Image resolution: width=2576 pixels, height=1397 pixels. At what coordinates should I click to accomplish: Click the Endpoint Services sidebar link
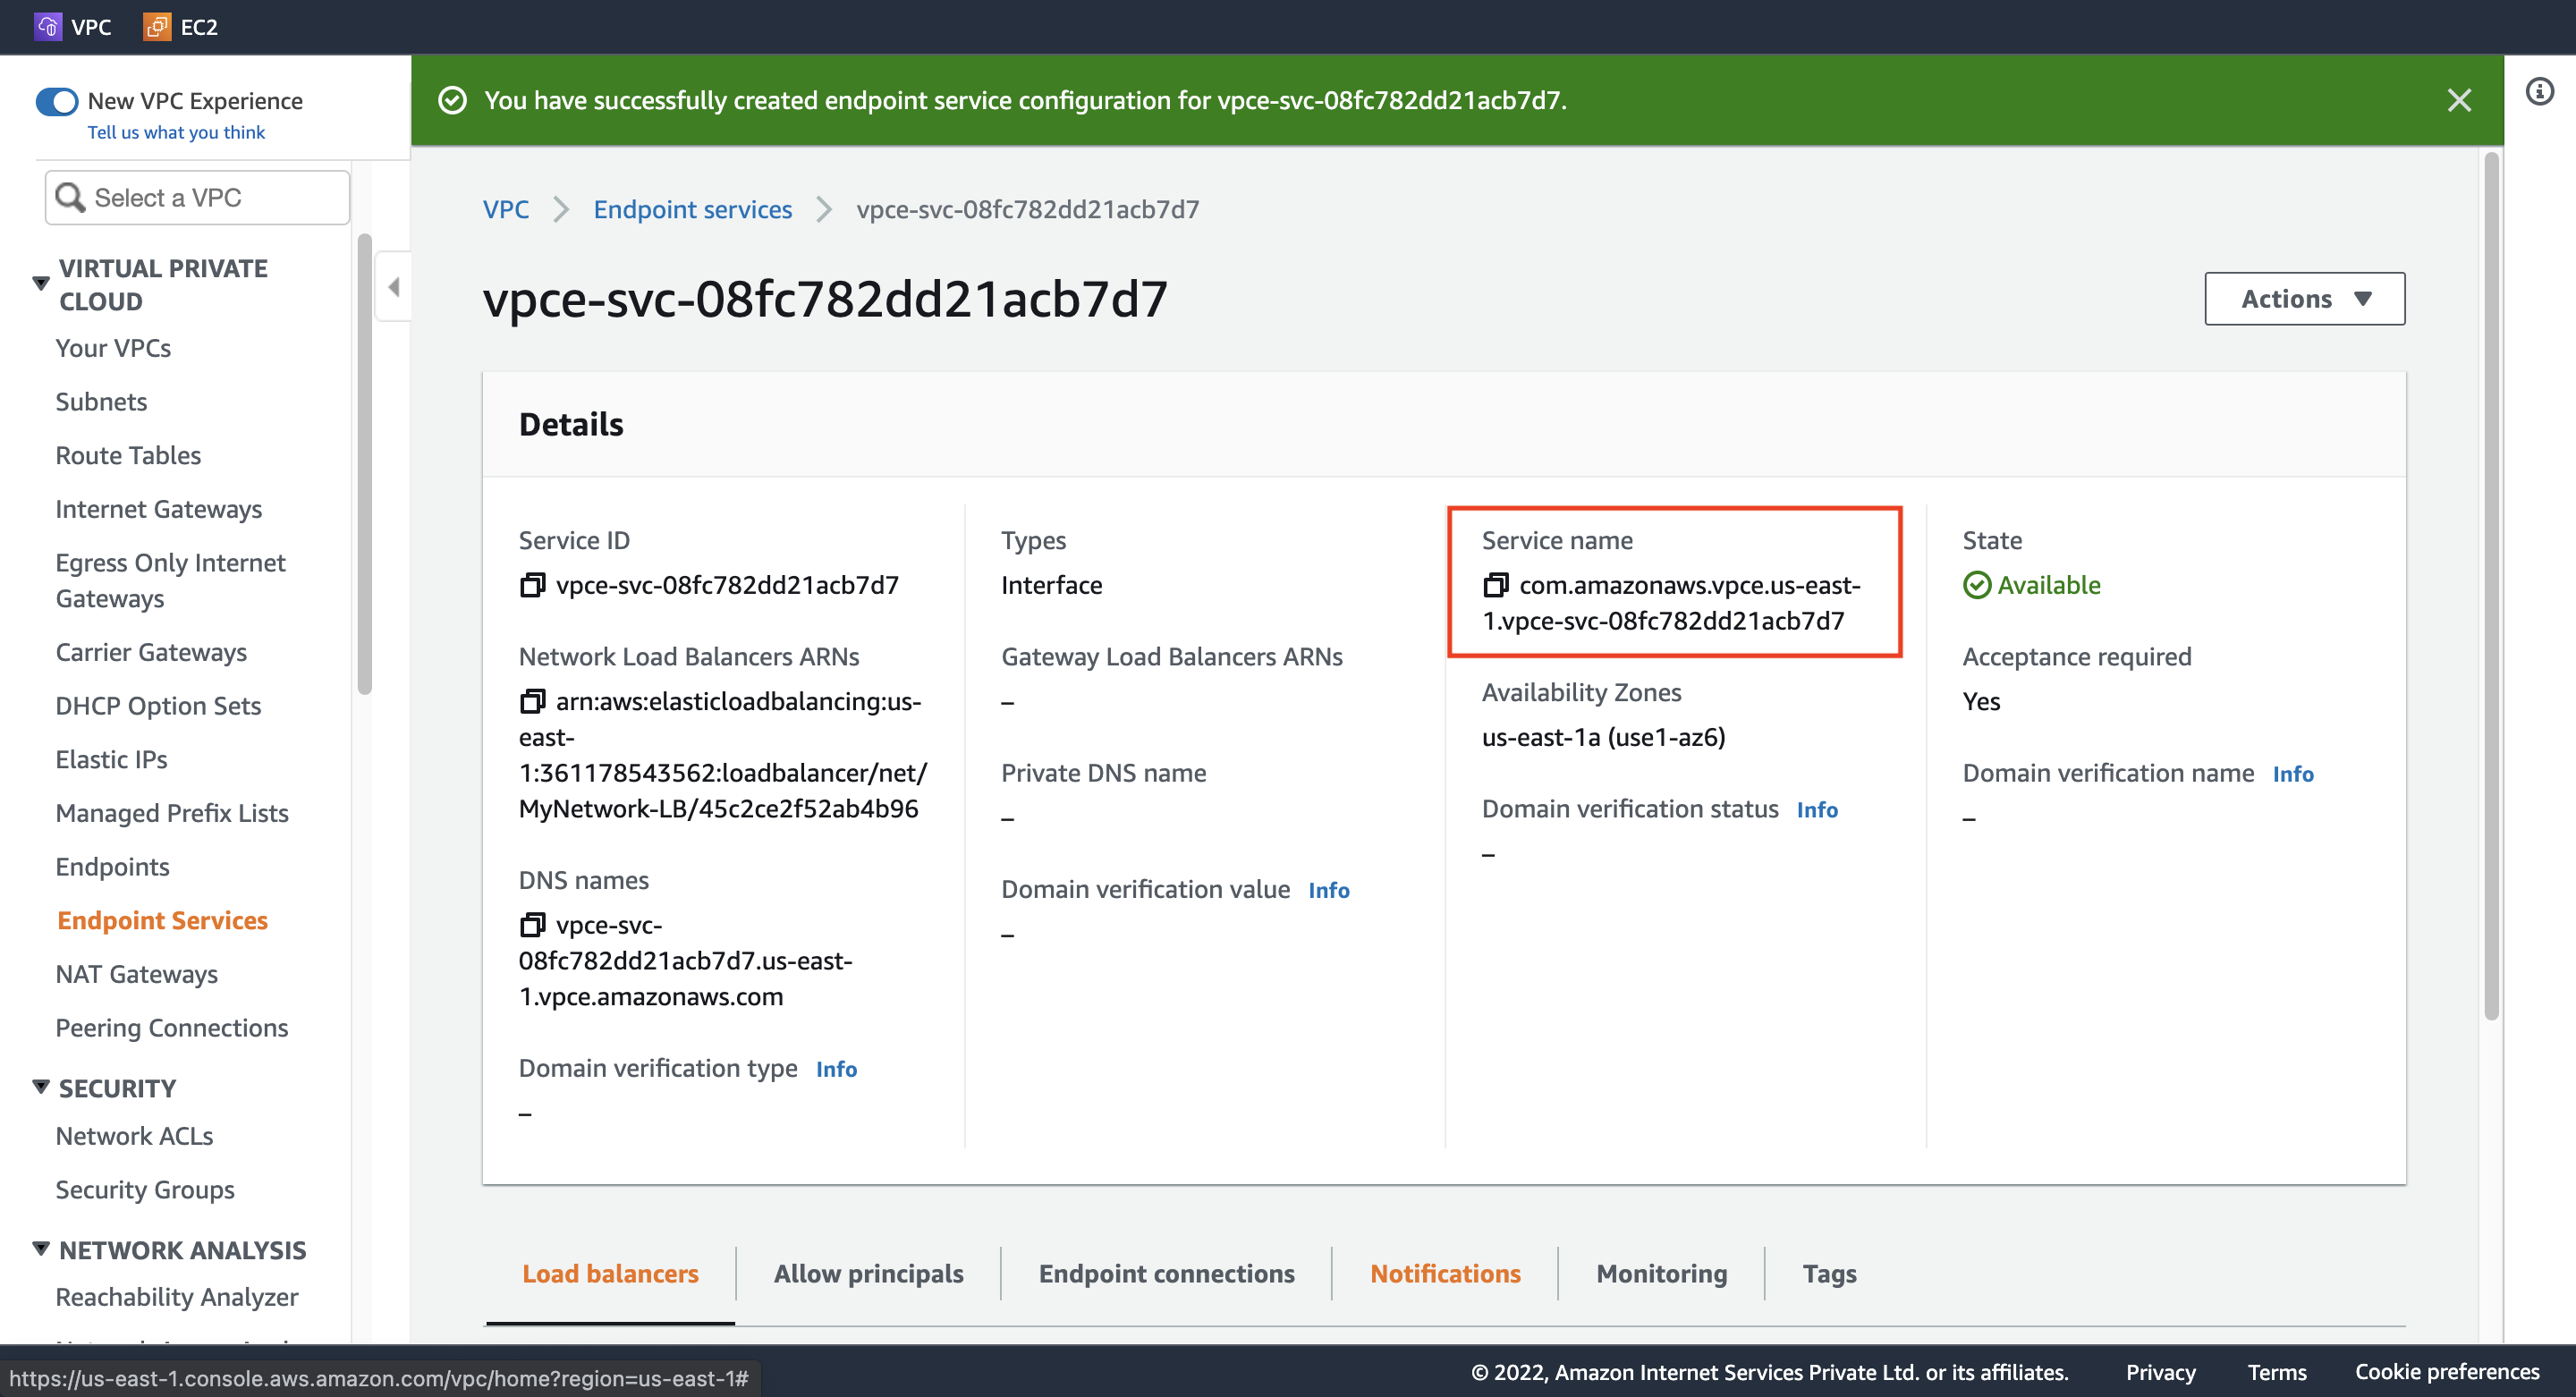160,919
